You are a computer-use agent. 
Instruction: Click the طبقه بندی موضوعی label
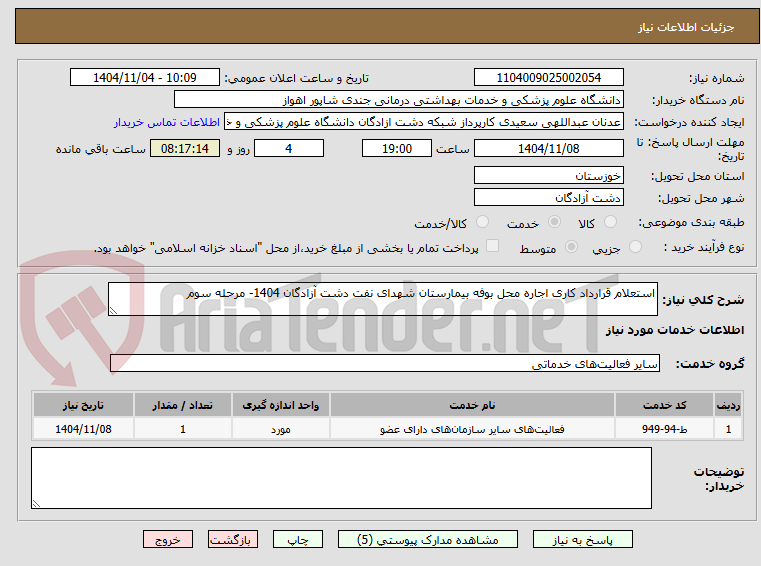coord(691,222)
